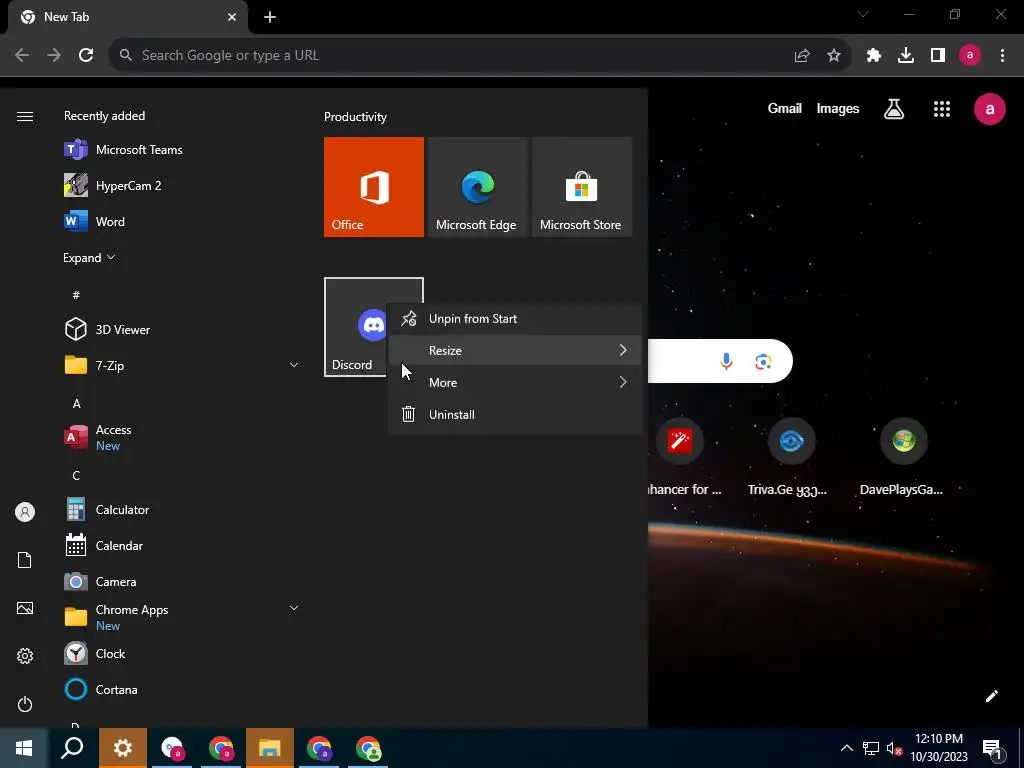Click voice search microphone icon
1024x768 pixels.
coord(726,361)
